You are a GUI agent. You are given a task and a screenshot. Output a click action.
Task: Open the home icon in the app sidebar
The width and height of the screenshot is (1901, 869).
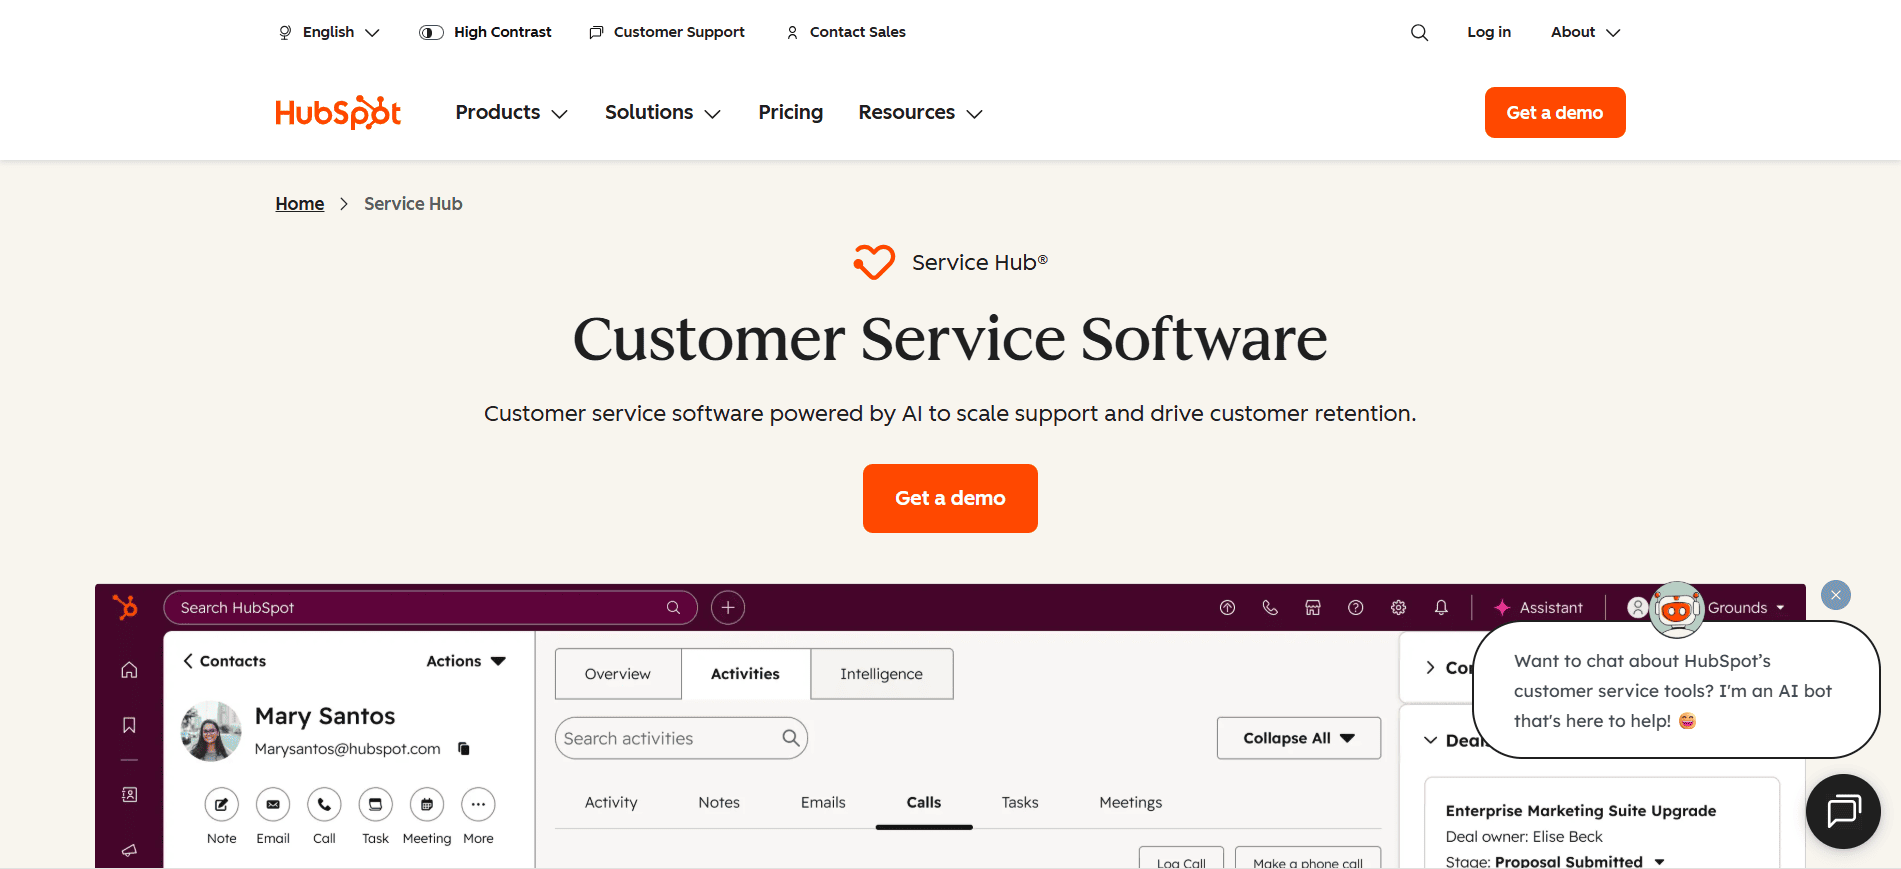click(x=129, y=670)
